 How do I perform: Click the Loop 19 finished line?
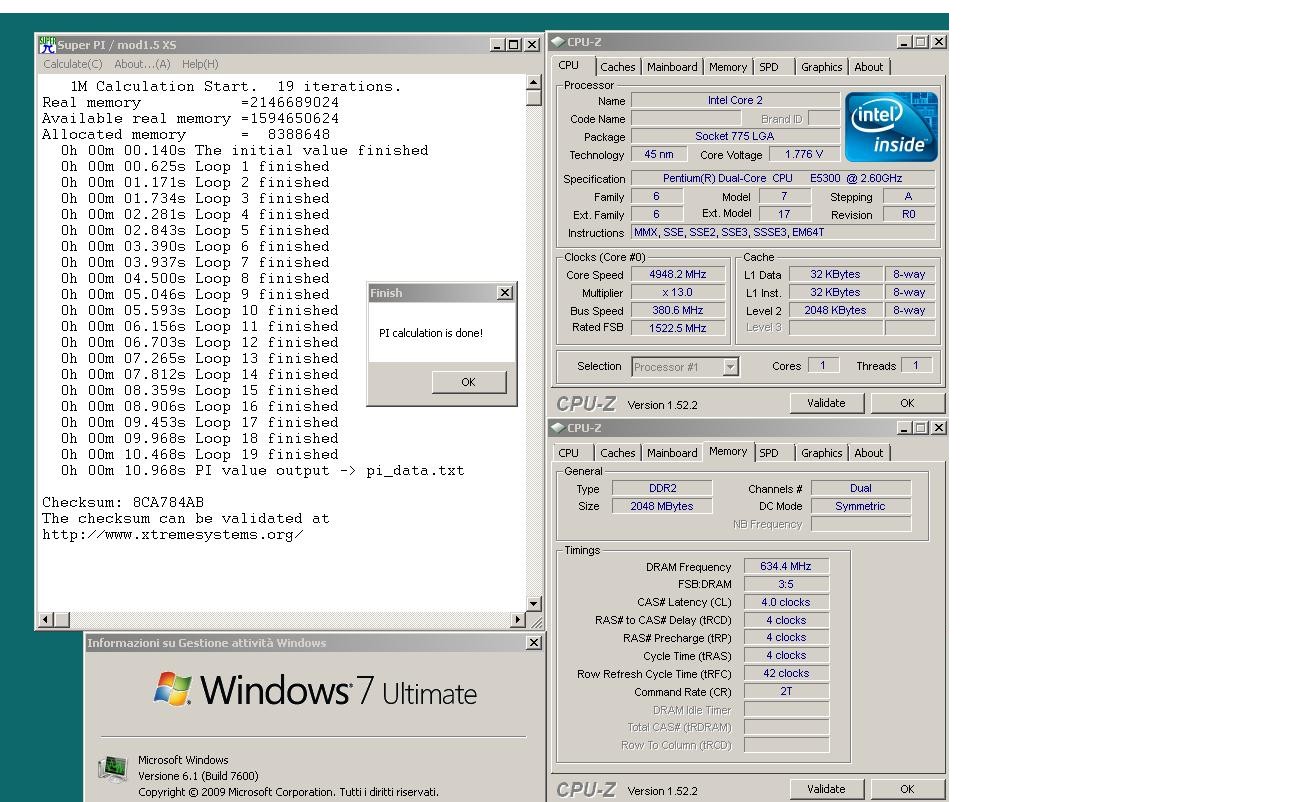click(200, 454)
